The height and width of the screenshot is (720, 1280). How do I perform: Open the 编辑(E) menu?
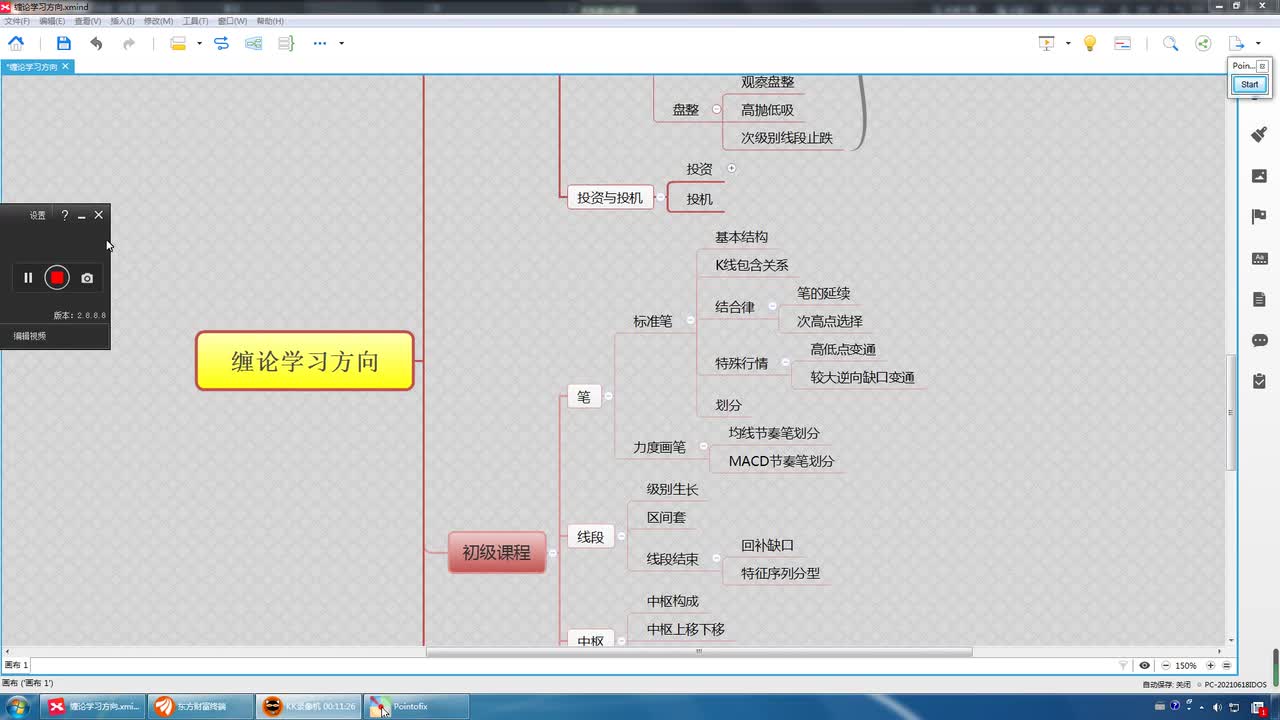pyautogui.click(x=52, y=21)
